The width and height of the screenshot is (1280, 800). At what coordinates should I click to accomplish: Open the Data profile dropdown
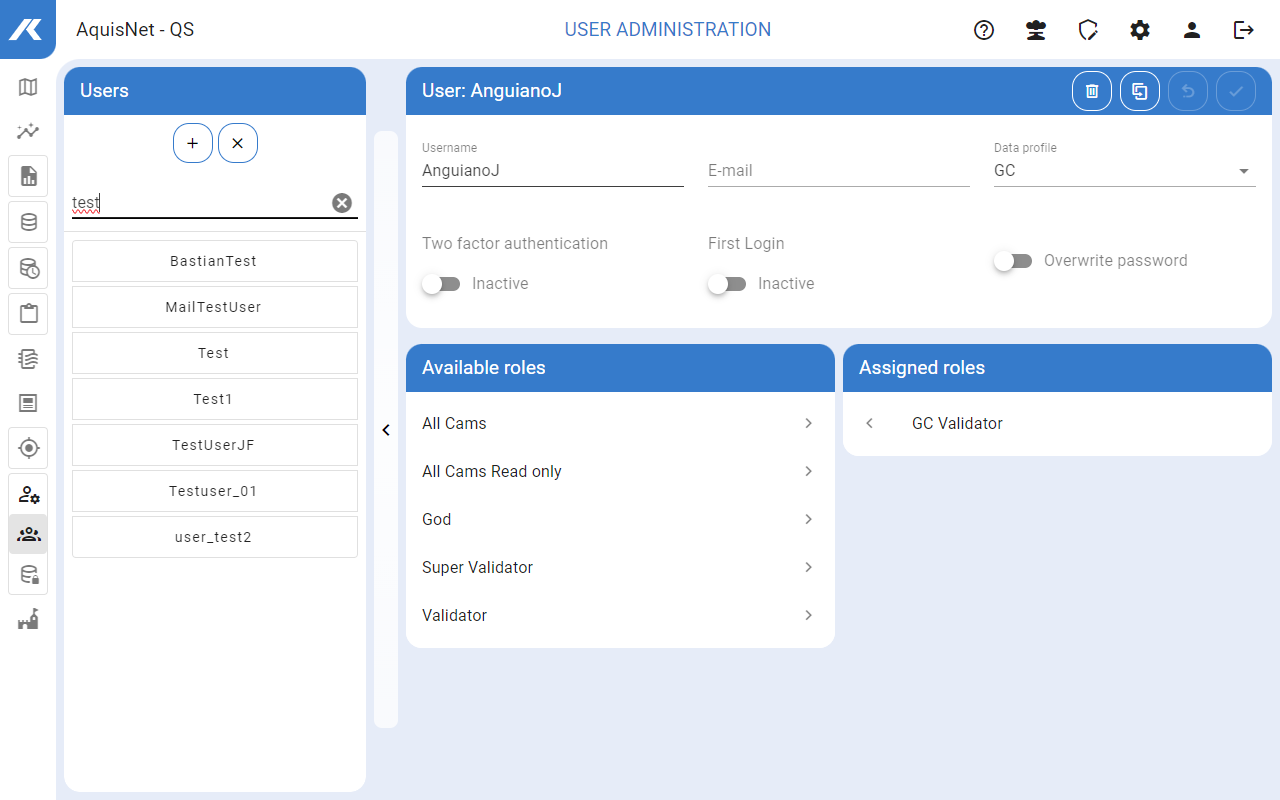(x=1124, y=171)
